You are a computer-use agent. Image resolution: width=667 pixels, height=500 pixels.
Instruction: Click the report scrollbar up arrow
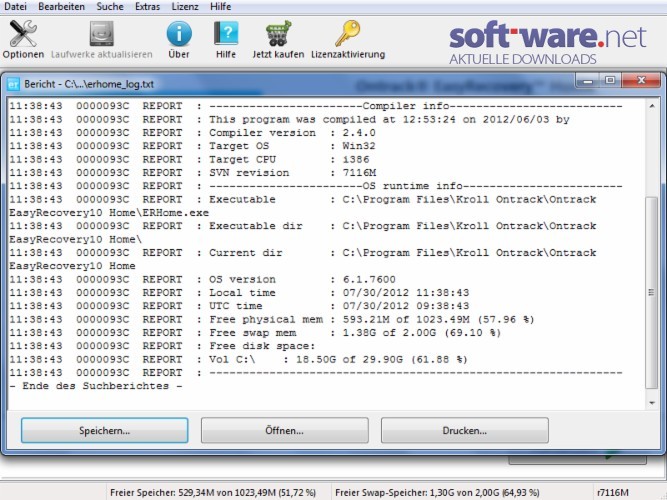[x=652, y=106]
